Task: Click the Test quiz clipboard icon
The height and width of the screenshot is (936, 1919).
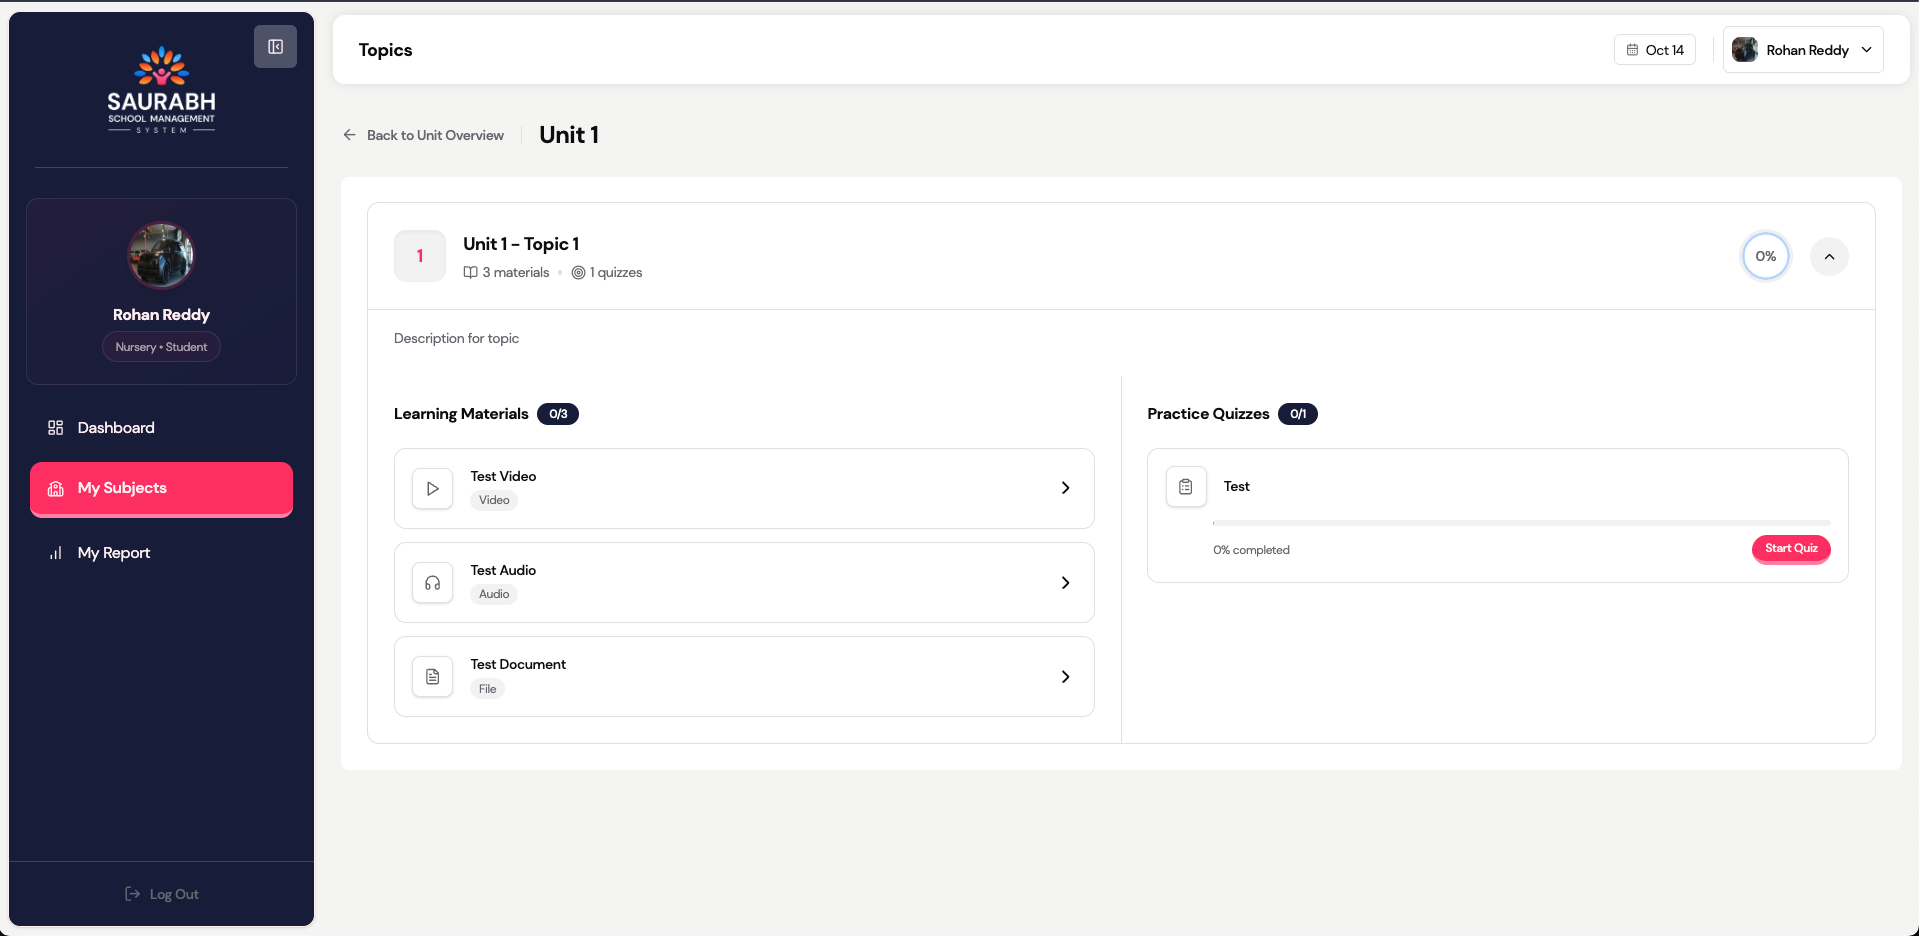Action: [1186, 487]
